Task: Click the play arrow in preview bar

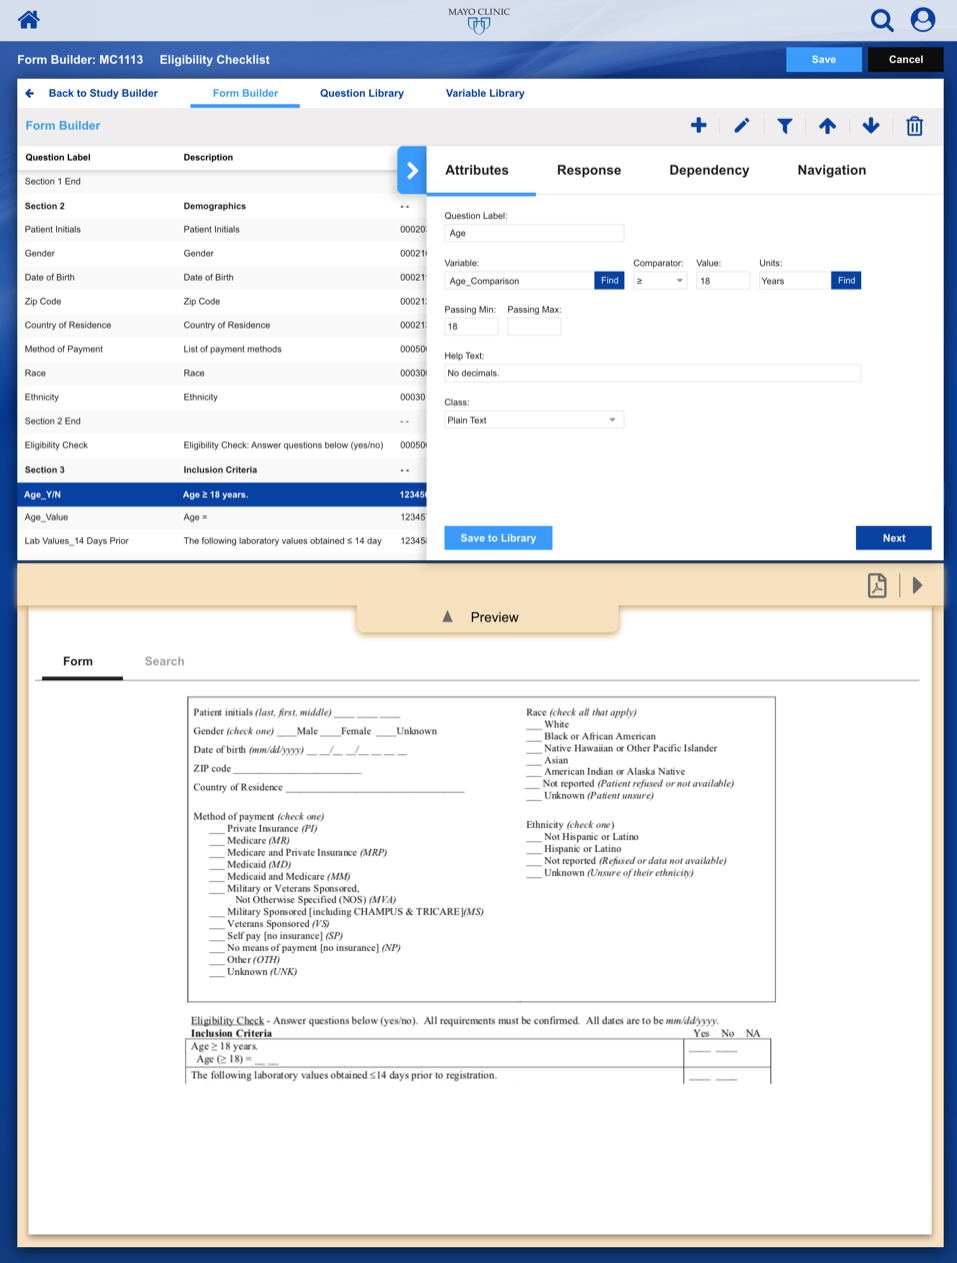Action: click(918, 585)
